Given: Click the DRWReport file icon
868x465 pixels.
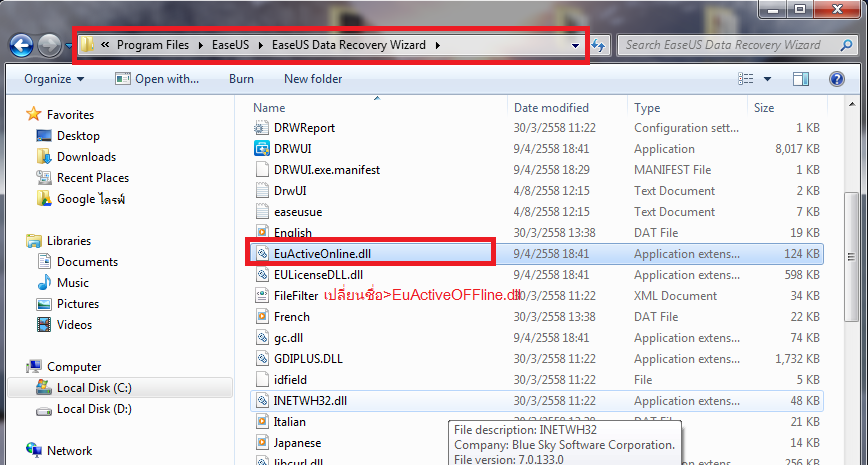Looking at the screenshot, I should click(x=262, y=128).
